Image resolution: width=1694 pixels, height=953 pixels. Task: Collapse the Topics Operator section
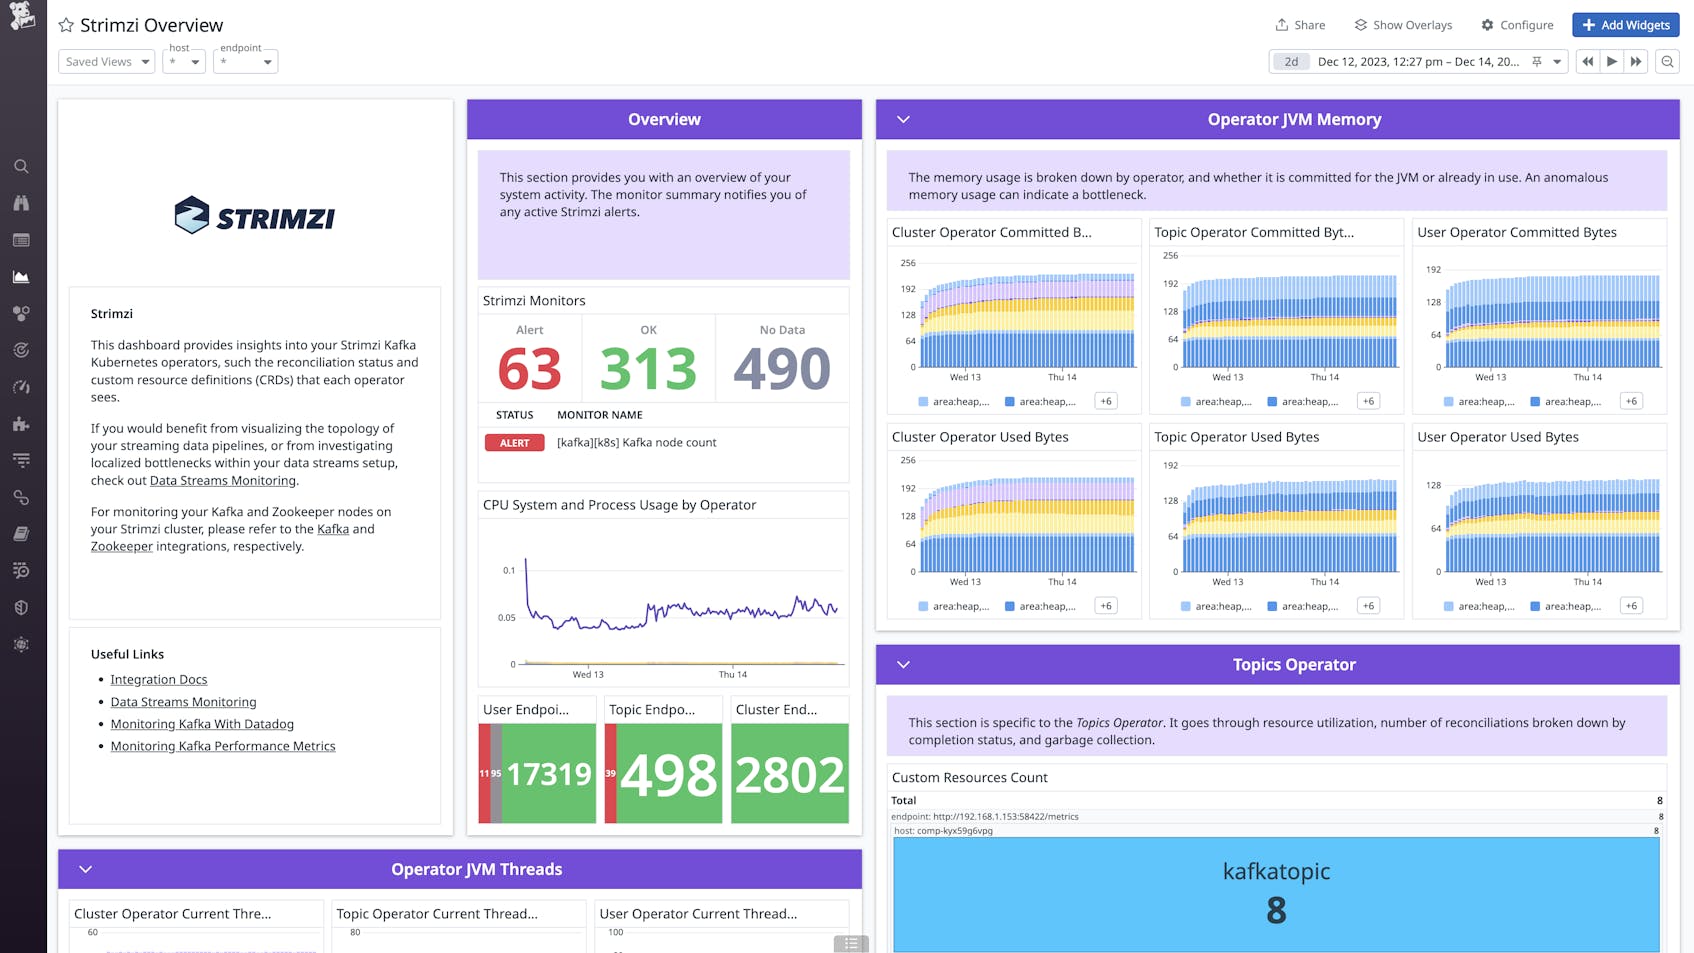coord(903,664)
